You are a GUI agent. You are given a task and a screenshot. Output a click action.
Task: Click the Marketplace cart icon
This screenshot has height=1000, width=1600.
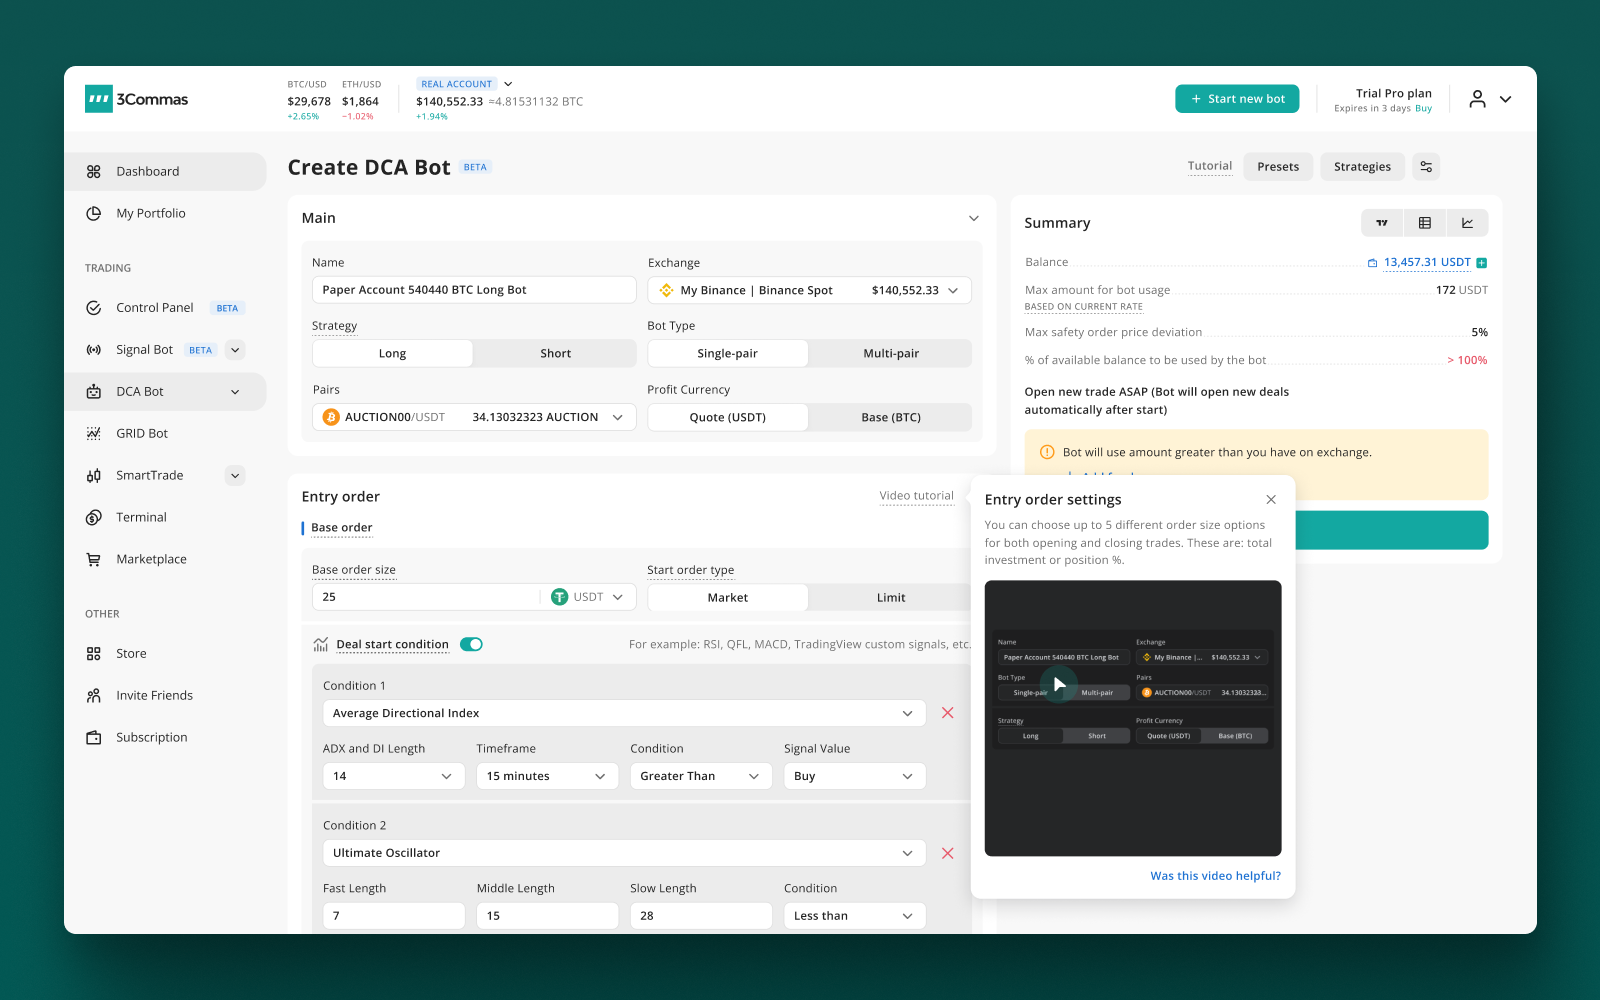(x=94, y=560)
